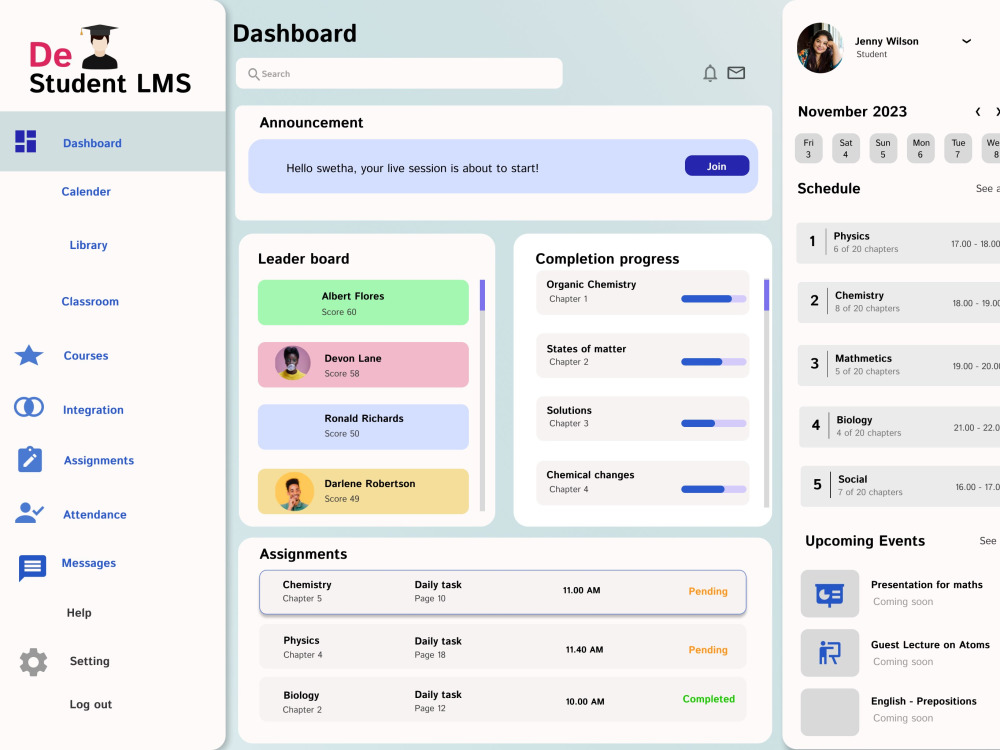Viewport: 1000px width, 750px height.
Task: Click Jenny Wilson profile photo
Action: click(820, 48)
